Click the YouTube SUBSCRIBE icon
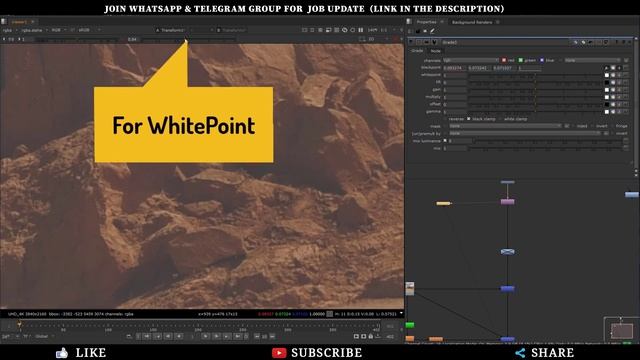Viewport: 640px width, 360px height. pyautogui.click(x=279, y=353)
